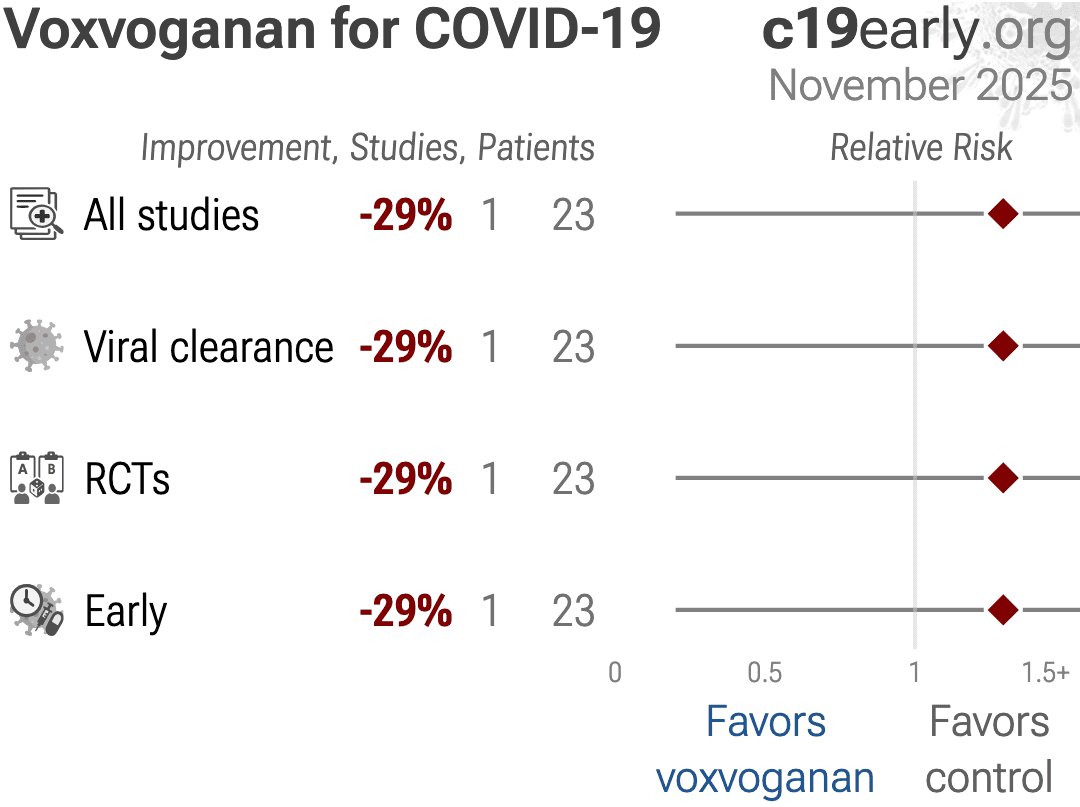
Task: Click the RCTs red diamond marker
Action: pyautogui.click(x=1002, y=478)
